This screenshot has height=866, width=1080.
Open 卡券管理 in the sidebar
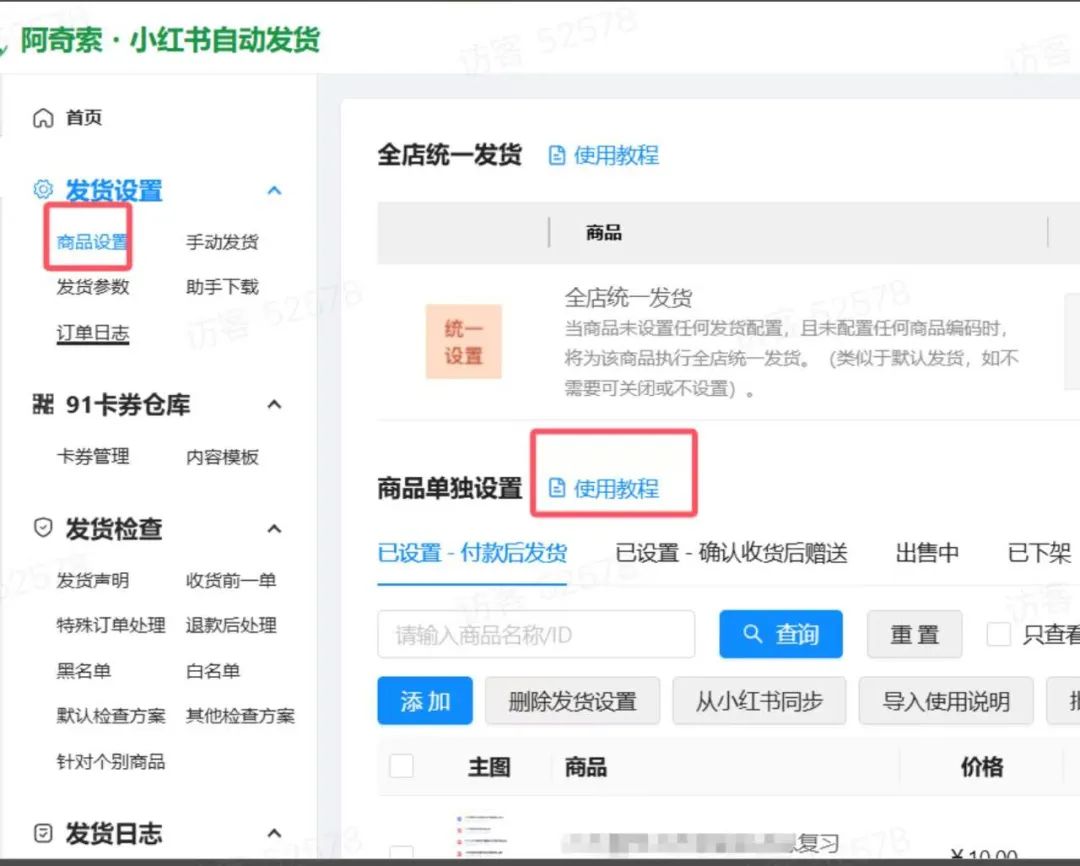point(92,456)
